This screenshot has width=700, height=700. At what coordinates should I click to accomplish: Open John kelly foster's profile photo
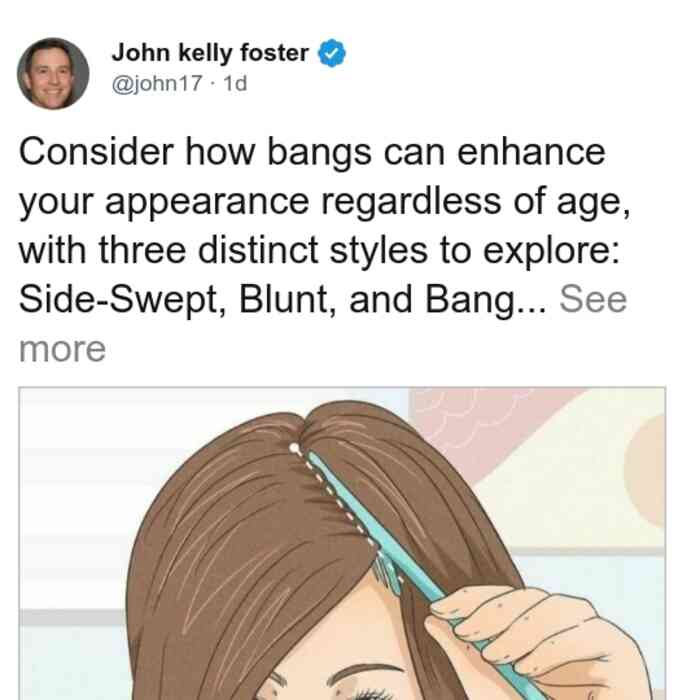tap(53, 74)
